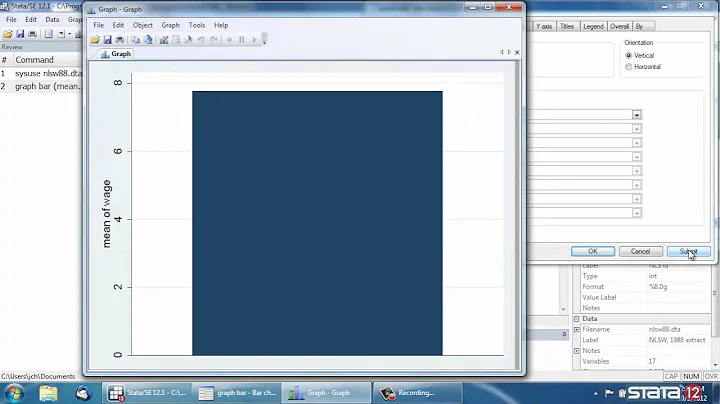Image resolution: width=720 pixels, height=404 pixels.
Task: Click the Properties scrollbar down arrow
Action: coord(715,365)
